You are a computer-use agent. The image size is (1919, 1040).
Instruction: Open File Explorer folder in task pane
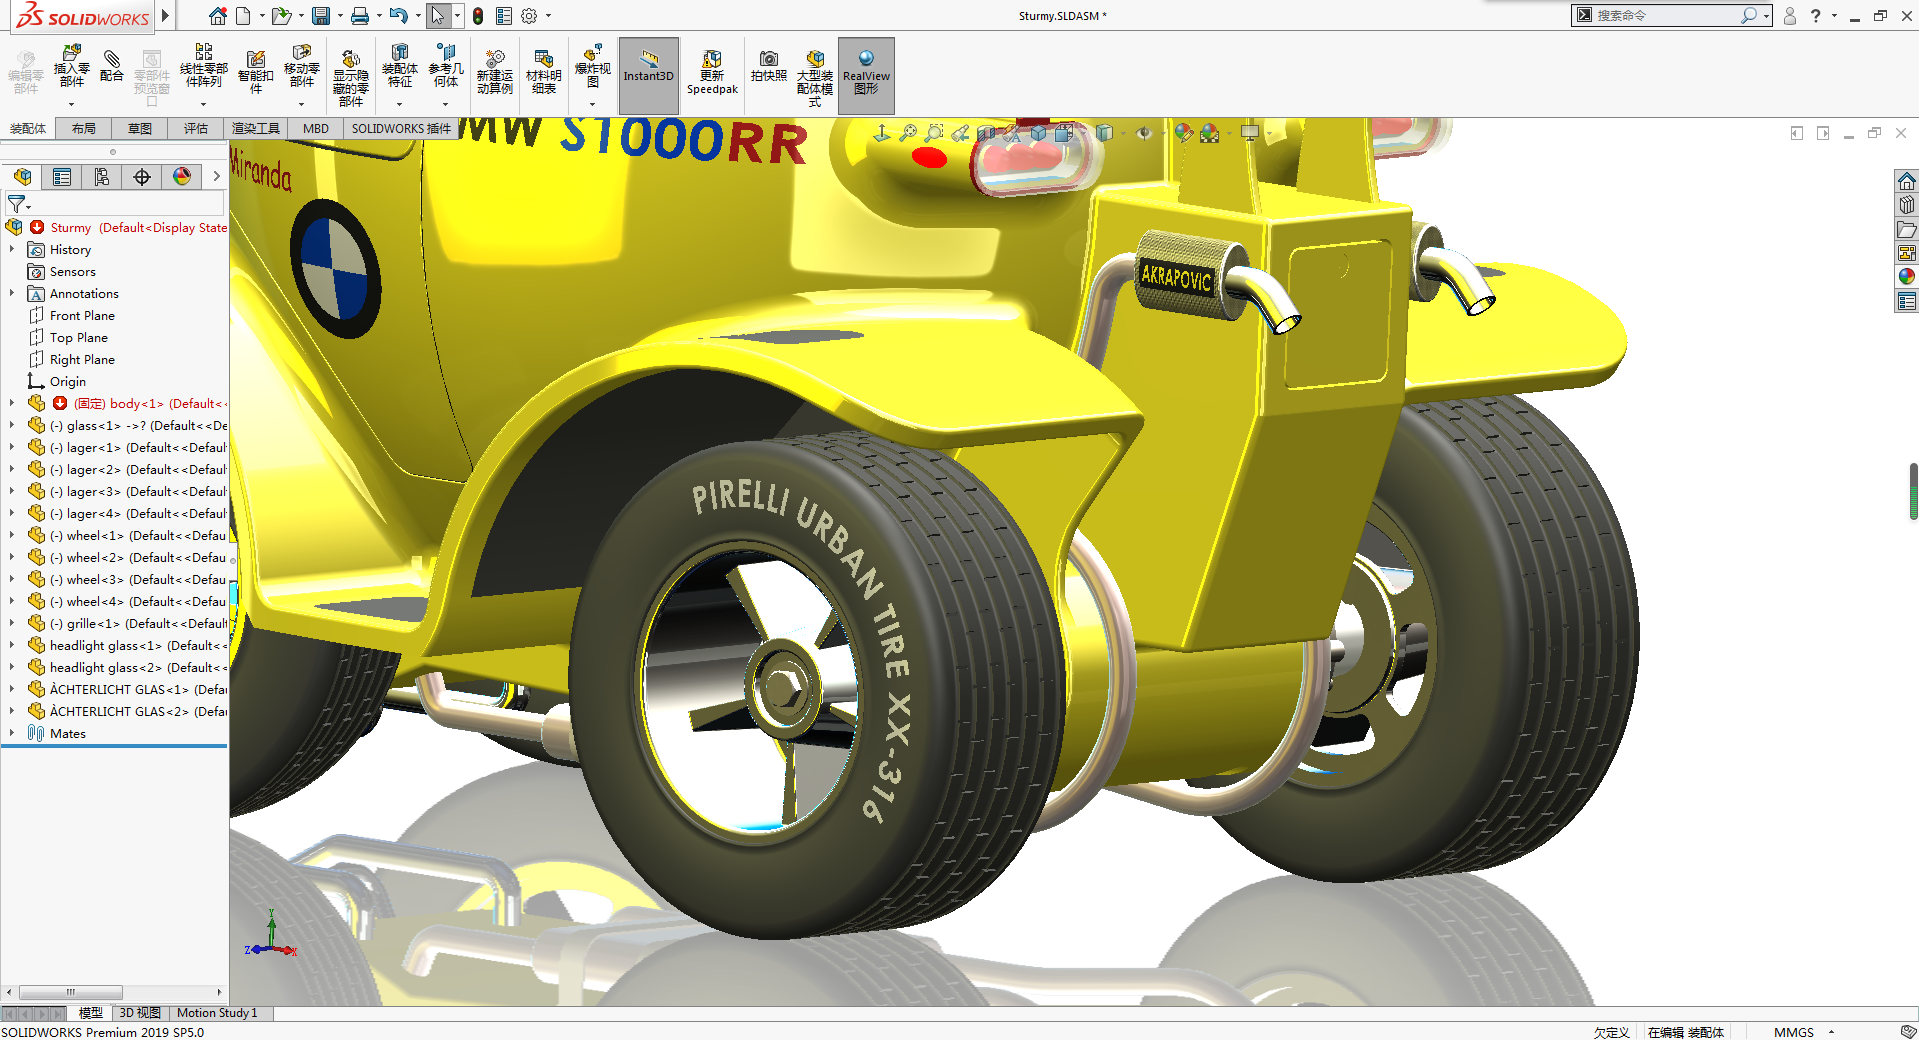pos(1907,229)
